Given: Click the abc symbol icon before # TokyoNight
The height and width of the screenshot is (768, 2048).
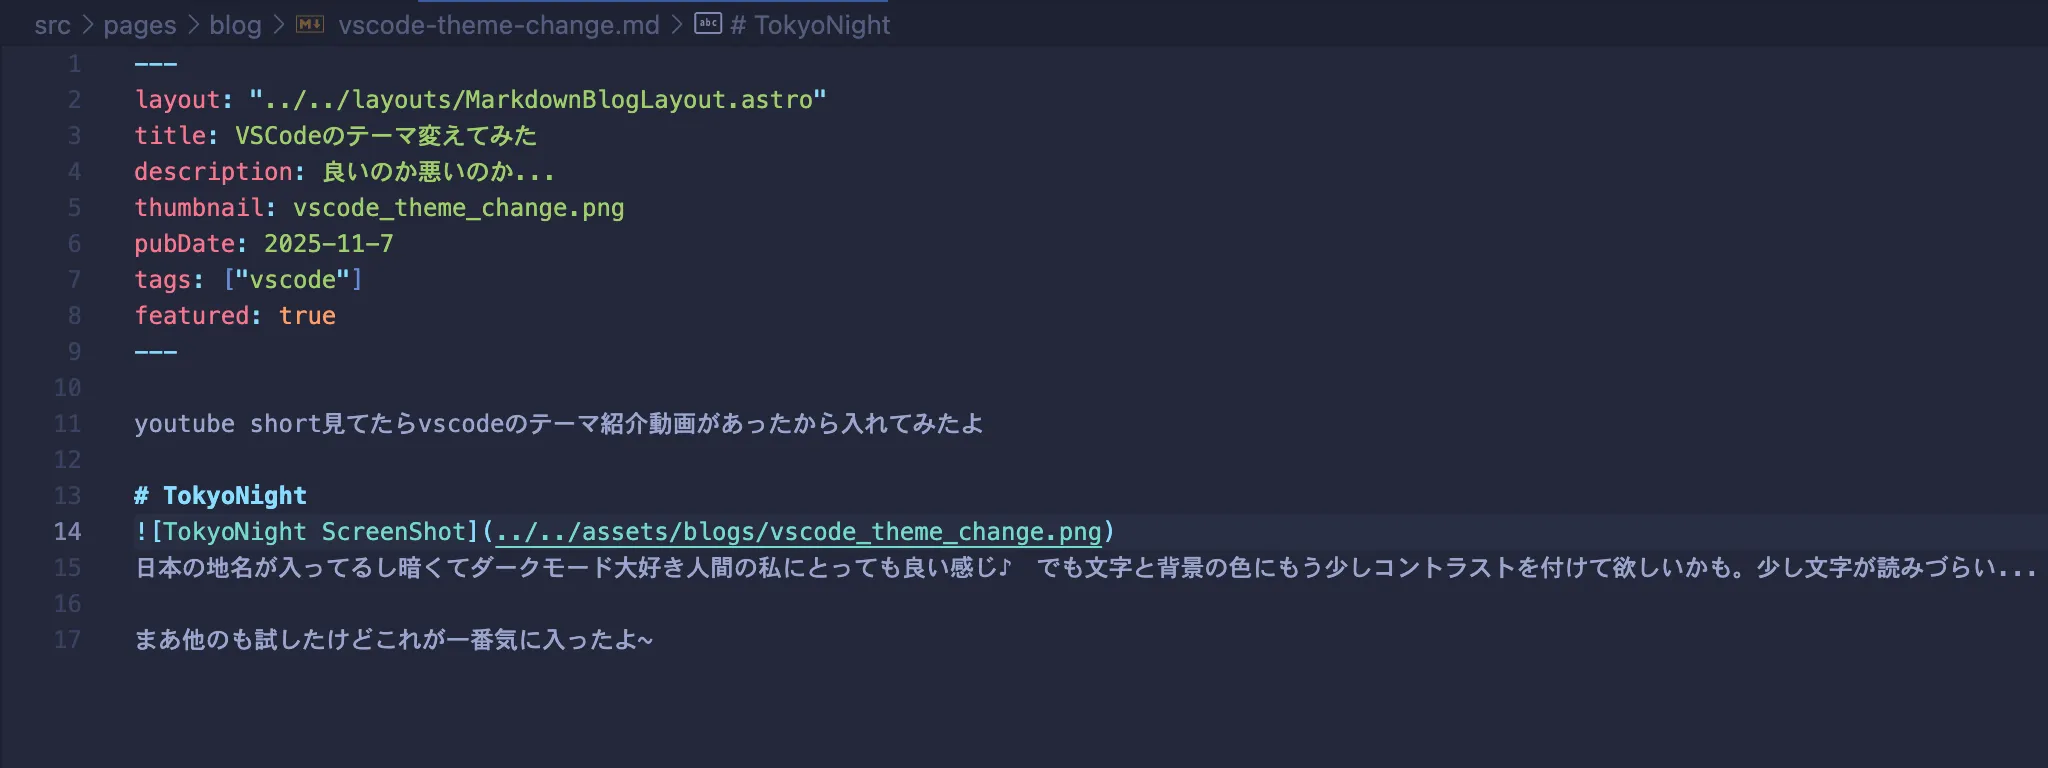Looking at the screenshot, I should (707, 25).
